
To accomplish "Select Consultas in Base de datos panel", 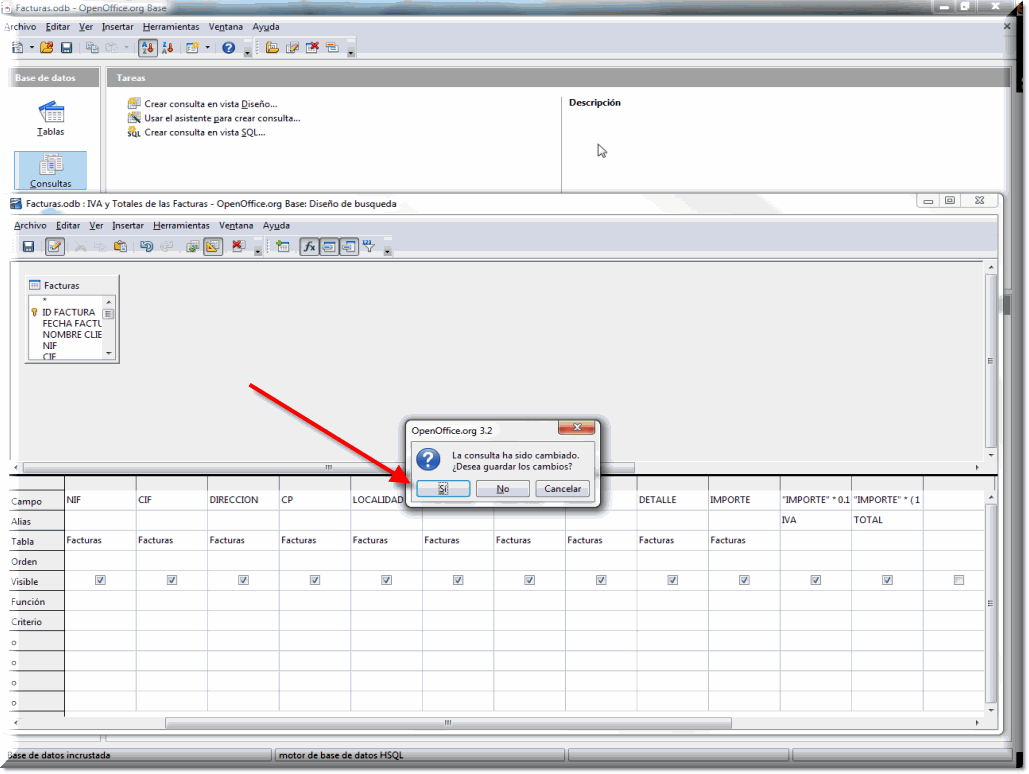I will [x=51, y=170].
